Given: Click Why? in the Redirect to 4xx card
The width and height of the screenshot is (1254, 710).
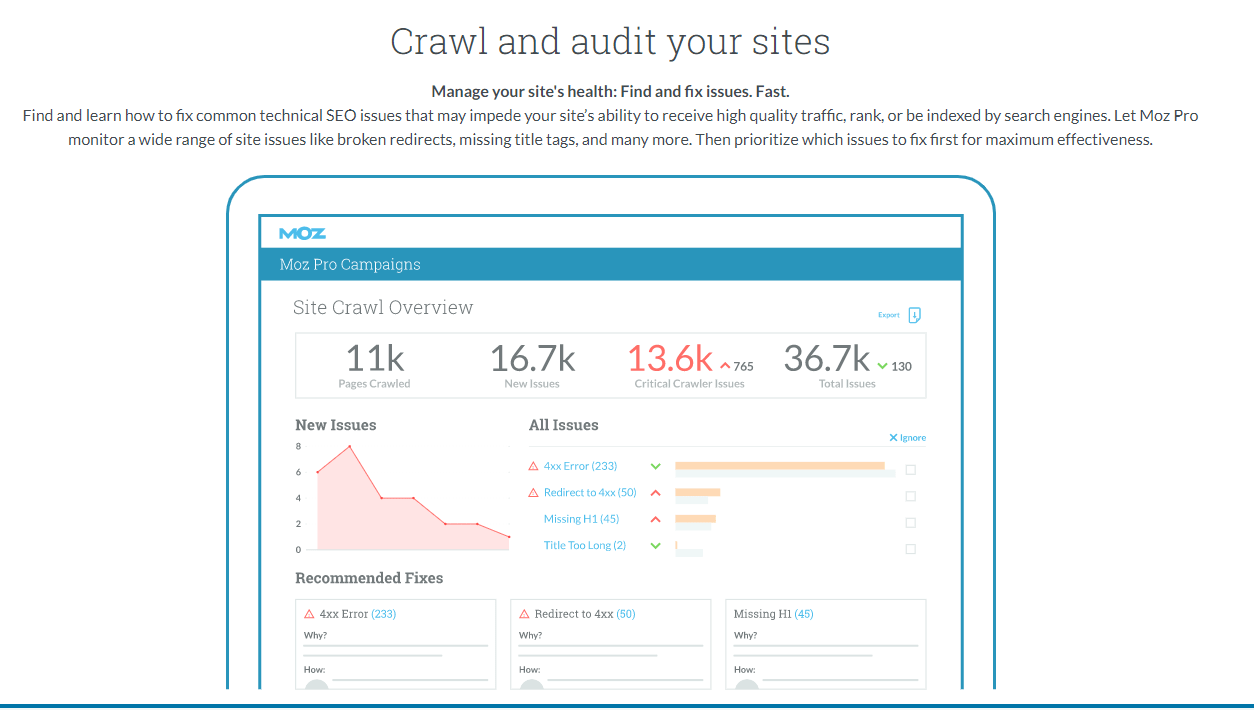Looking at the screenshot, I should [x=530, y=636].
